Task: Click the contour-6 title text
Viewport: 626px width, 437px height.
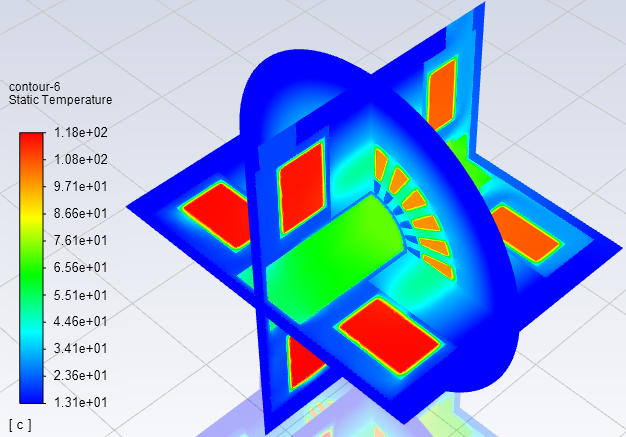Action: point(34,87)
